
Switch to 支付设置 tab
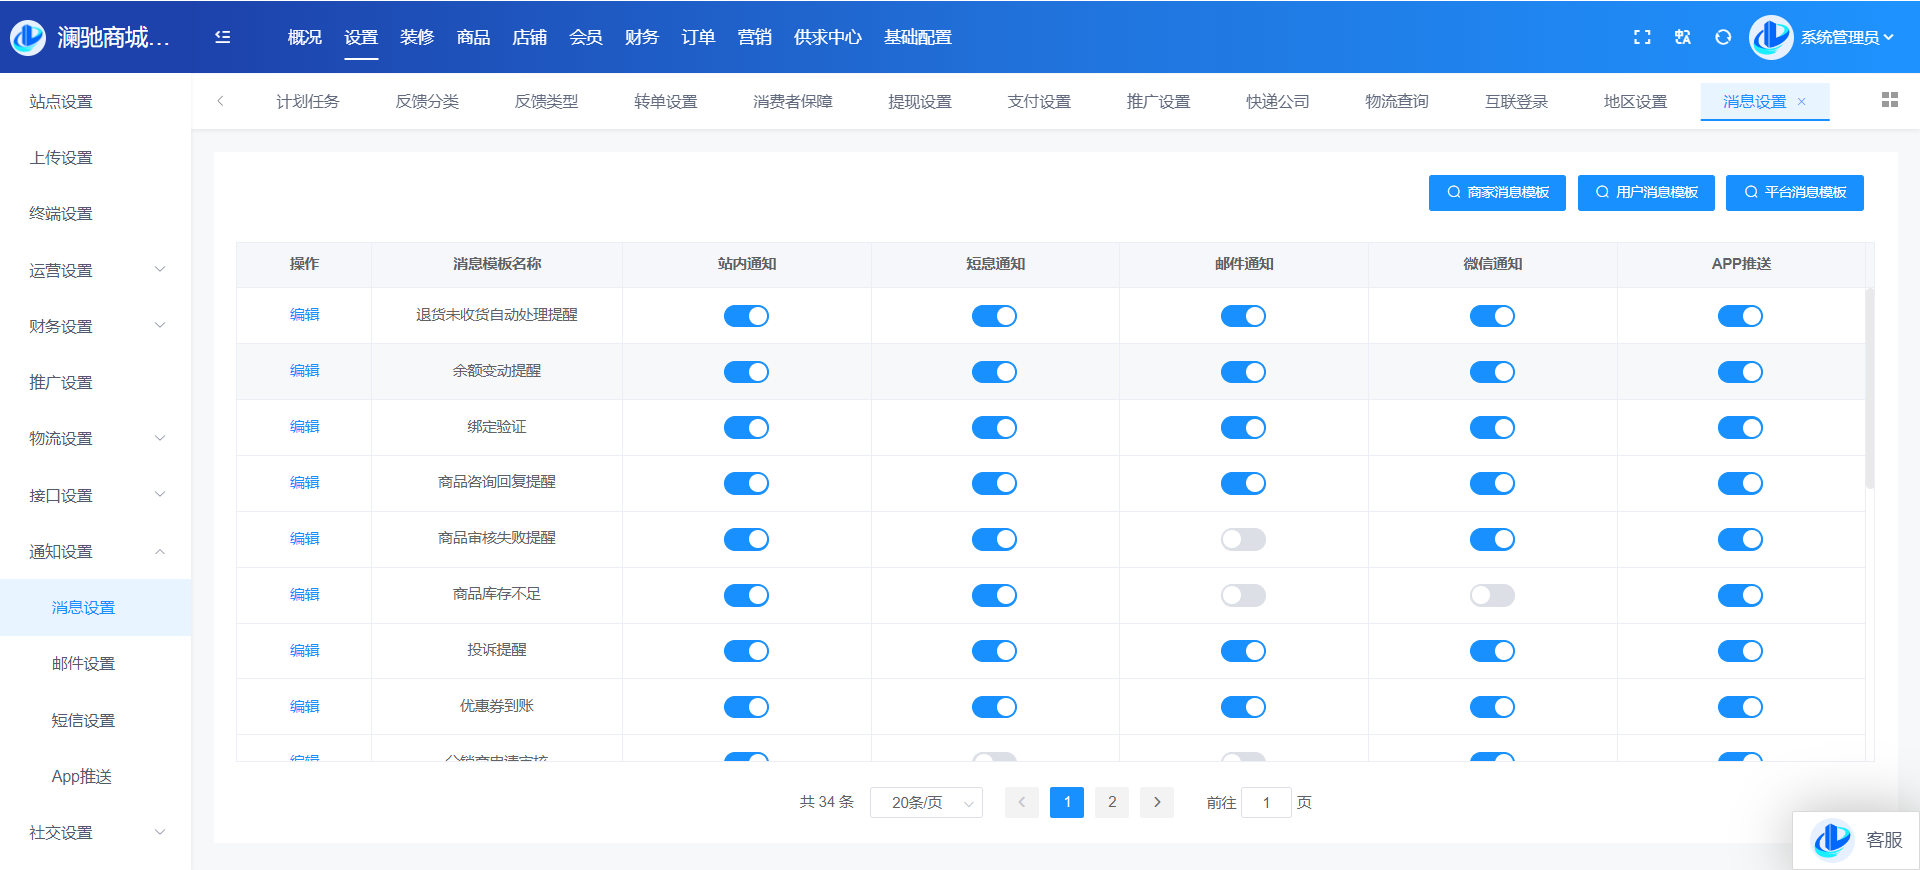tap(1039, 101)
